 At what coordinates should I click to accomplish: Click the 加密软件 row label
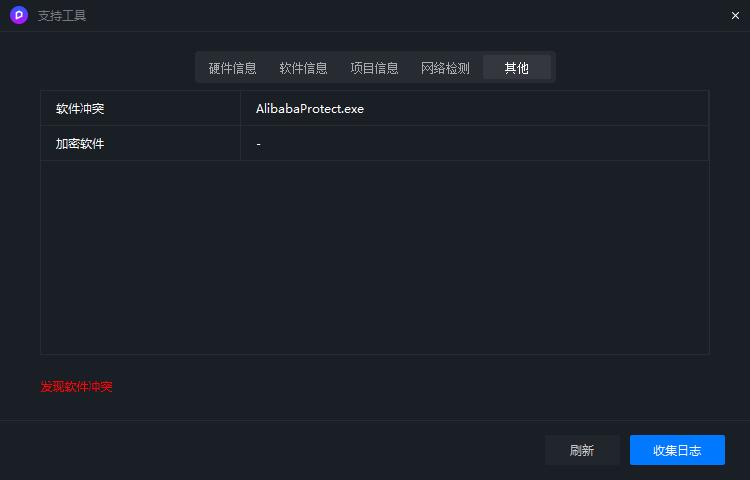[x=80, y=143]
